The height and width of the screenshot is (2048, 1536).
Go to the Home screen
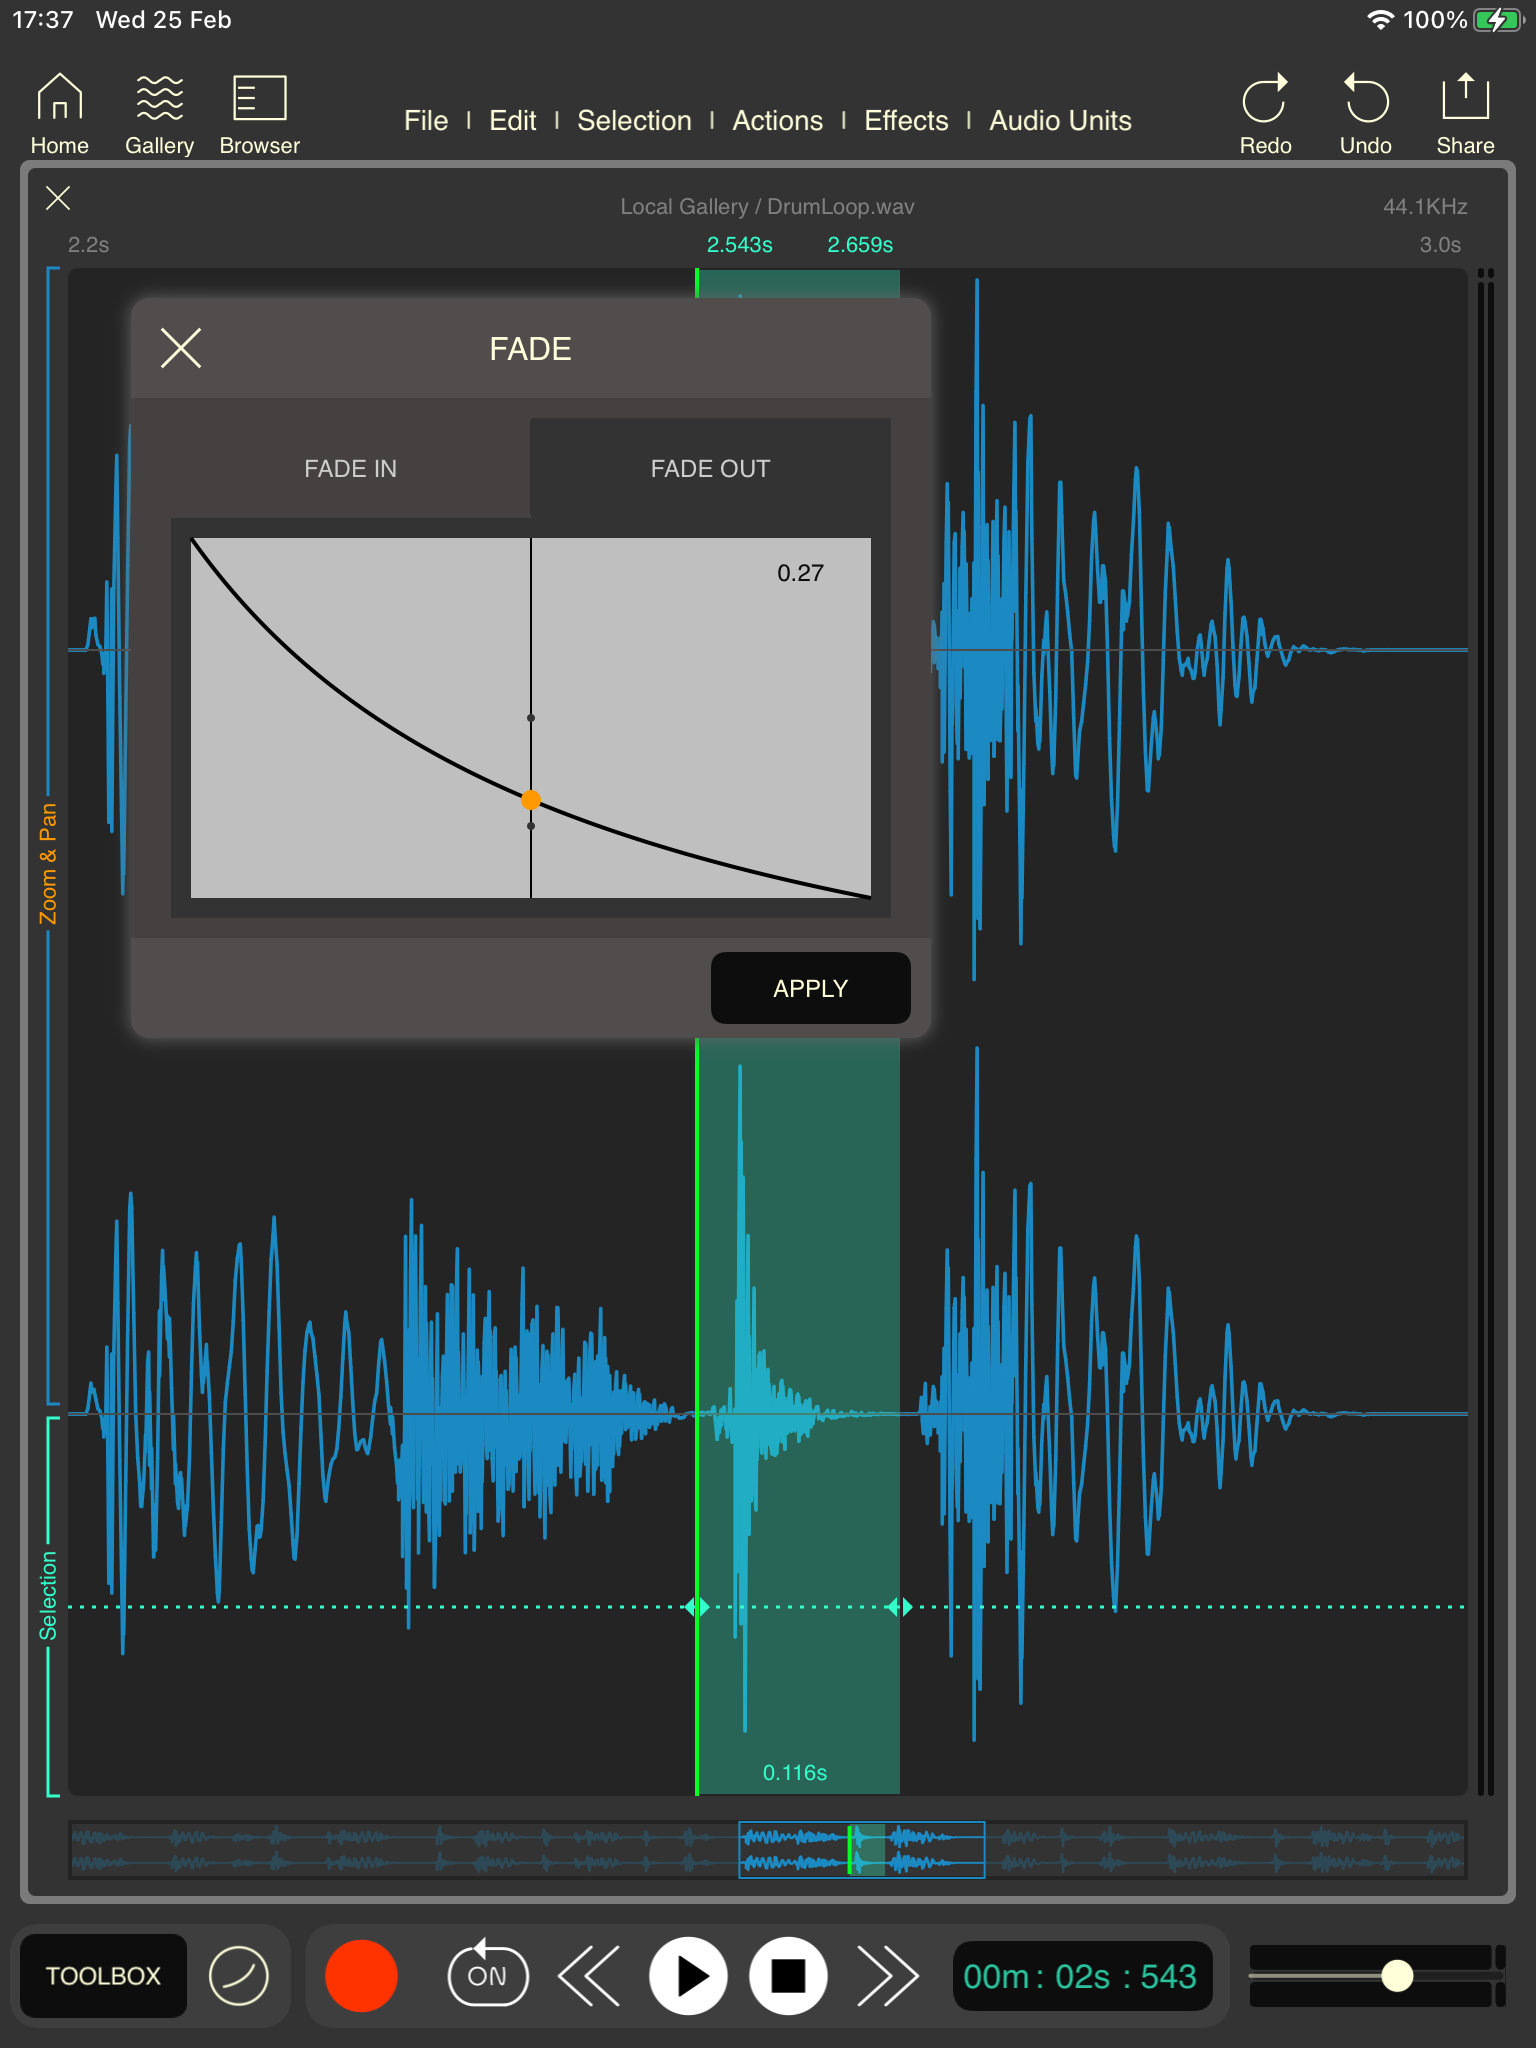click(60, 115)
